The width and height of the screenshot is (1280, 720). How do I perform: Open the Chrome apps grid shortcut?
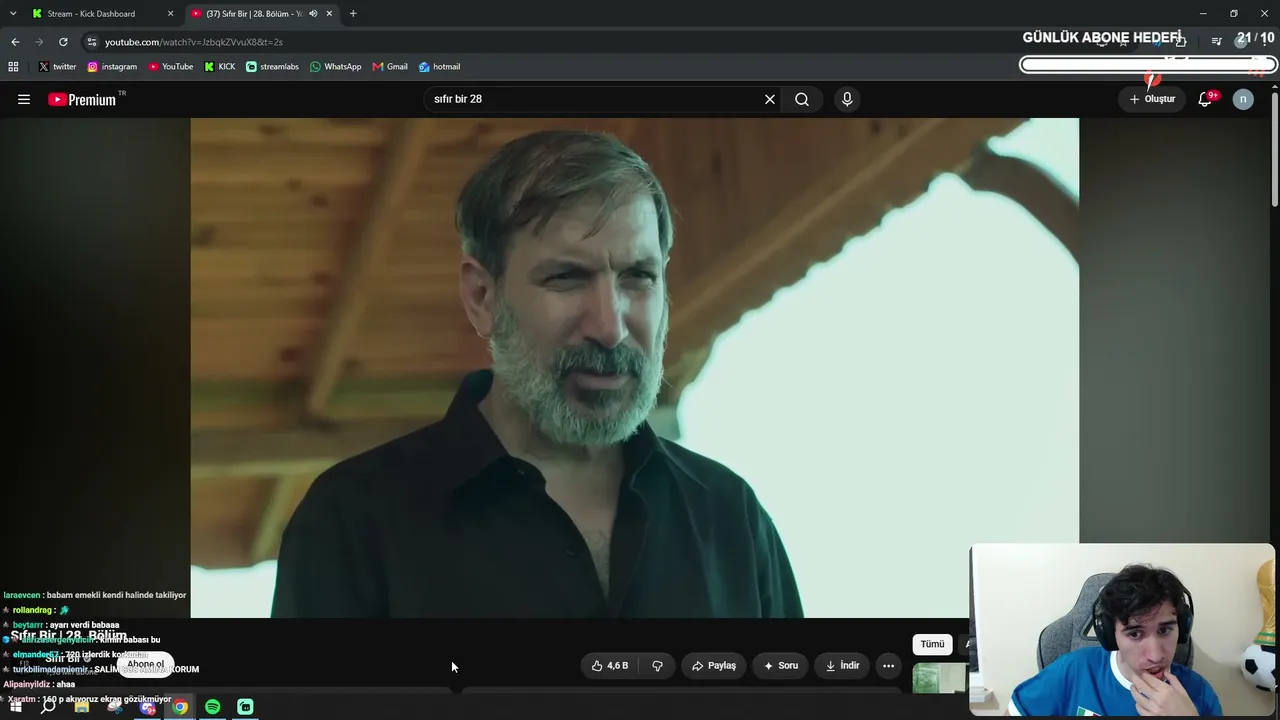click(x=13, y=67)
